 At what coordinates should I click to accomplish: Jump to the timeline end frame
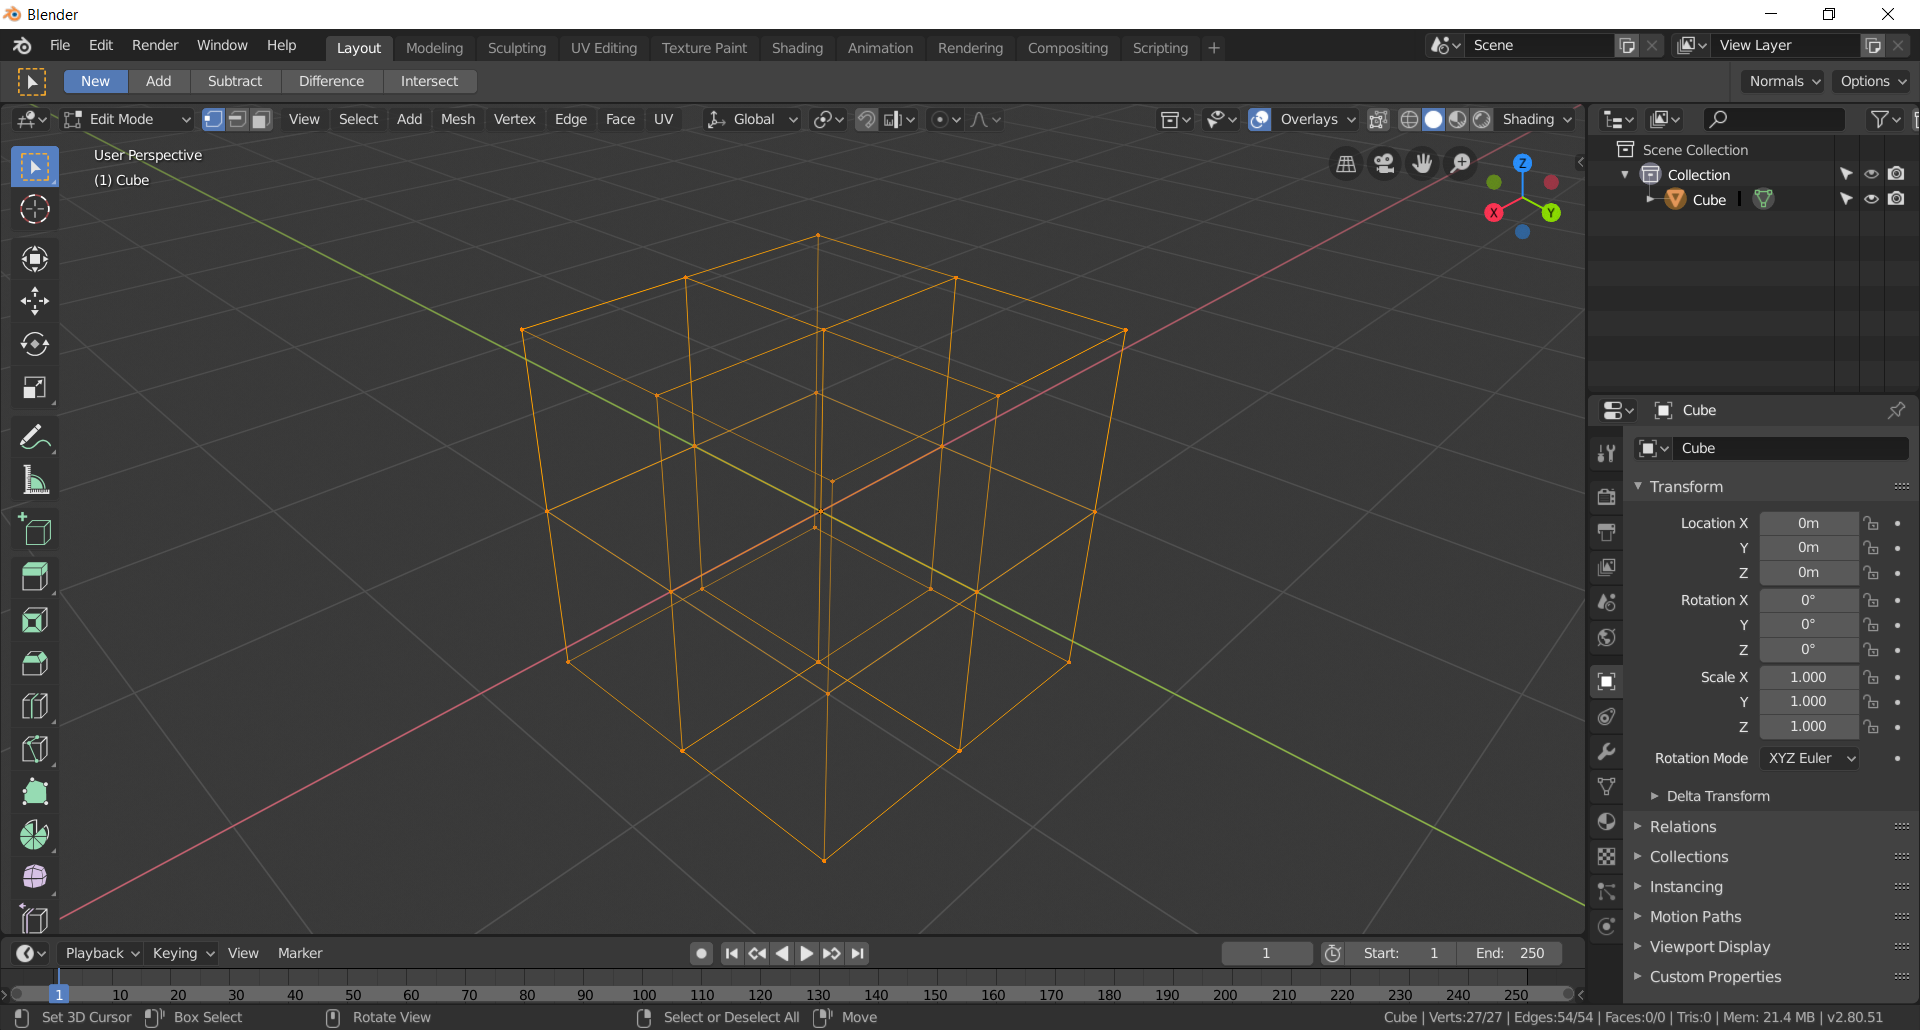click(858, 954)
